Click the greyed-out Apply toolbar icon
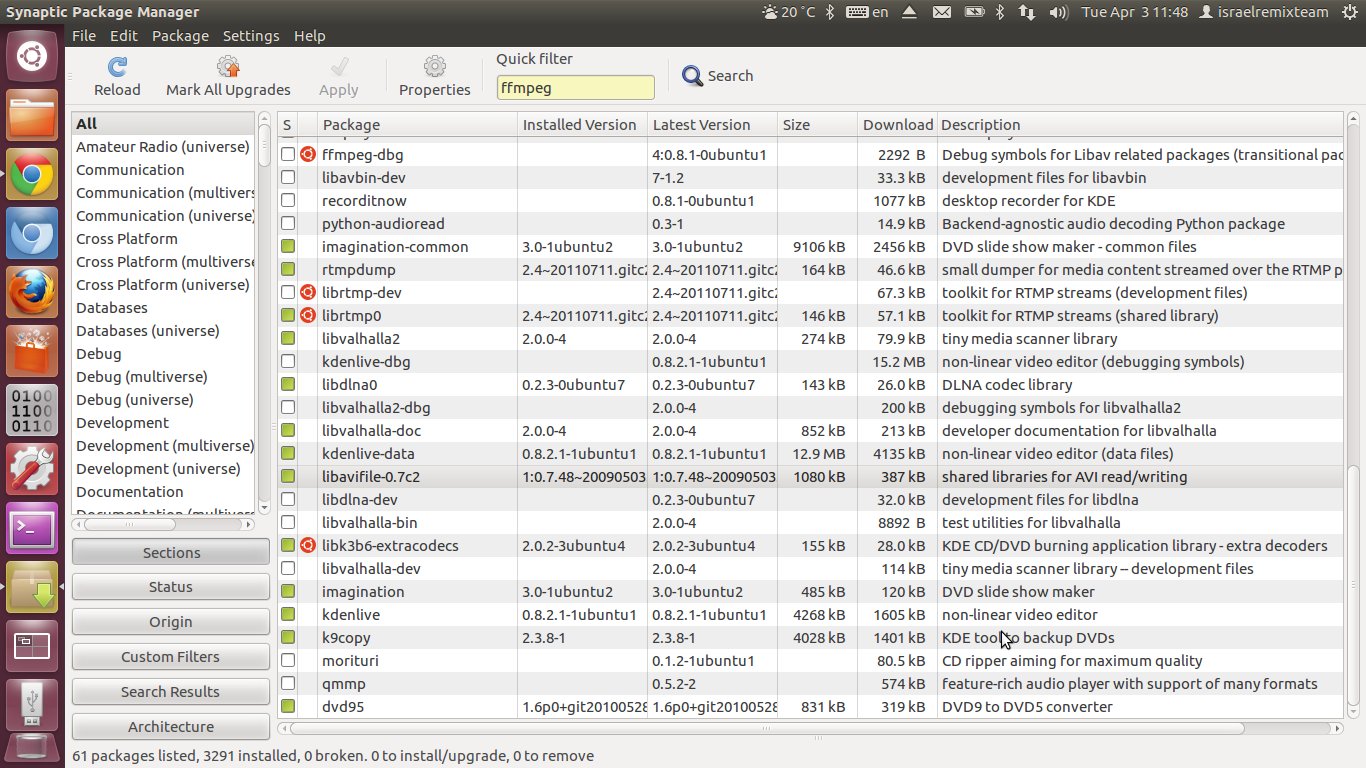 339,67
